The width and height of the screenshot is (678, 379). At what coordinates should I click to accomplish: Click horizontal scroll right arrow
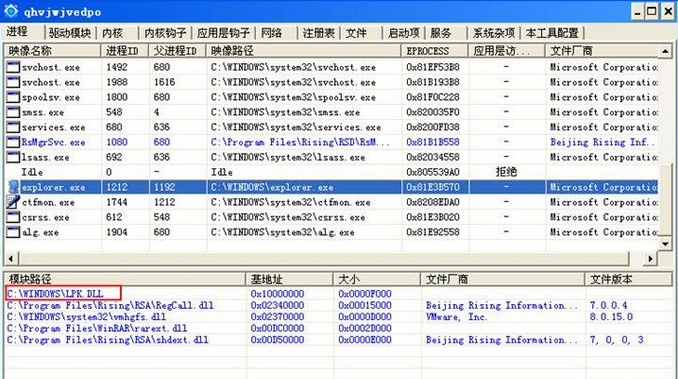coord(650,258)
